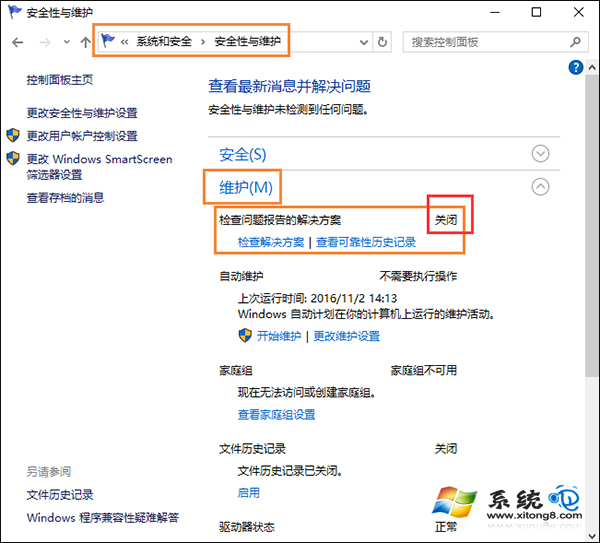Click the flag icon in address bar
The height and width of the screenshot is (543, 600).
(x=108, y=41)
